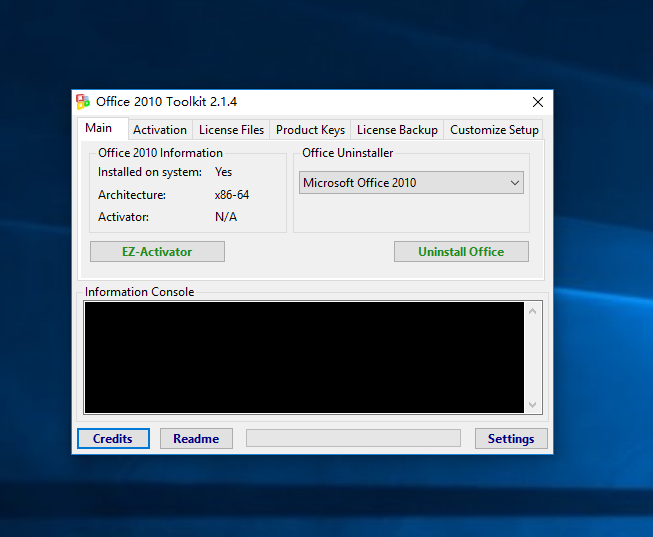The width and height of the screenshot is (653, 537).
Task: Click the 'N/A' activator value
Action: tap(226, 217)
